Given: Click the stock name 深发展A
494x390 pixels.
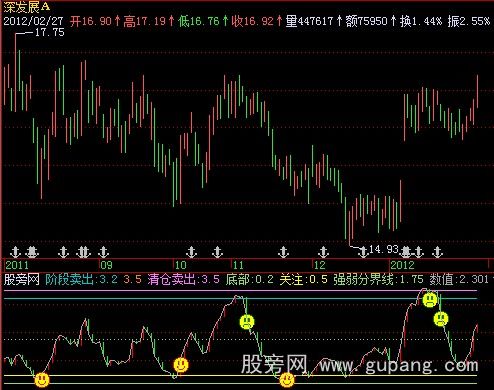Looking at the screenshot, I should (x=26, y=7).
